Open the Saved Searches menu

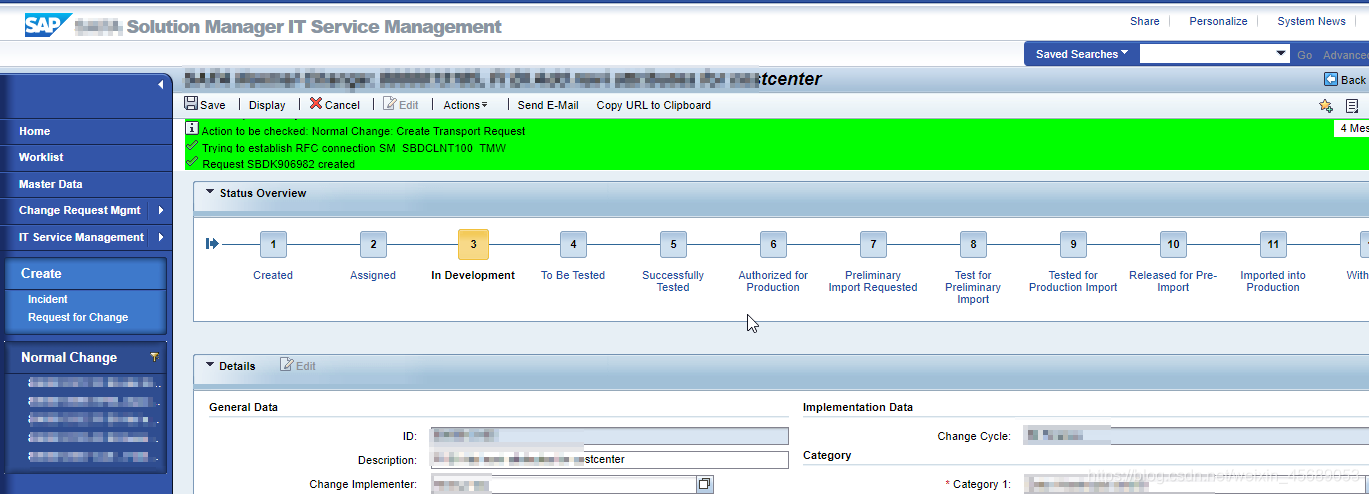point(1082,54)
